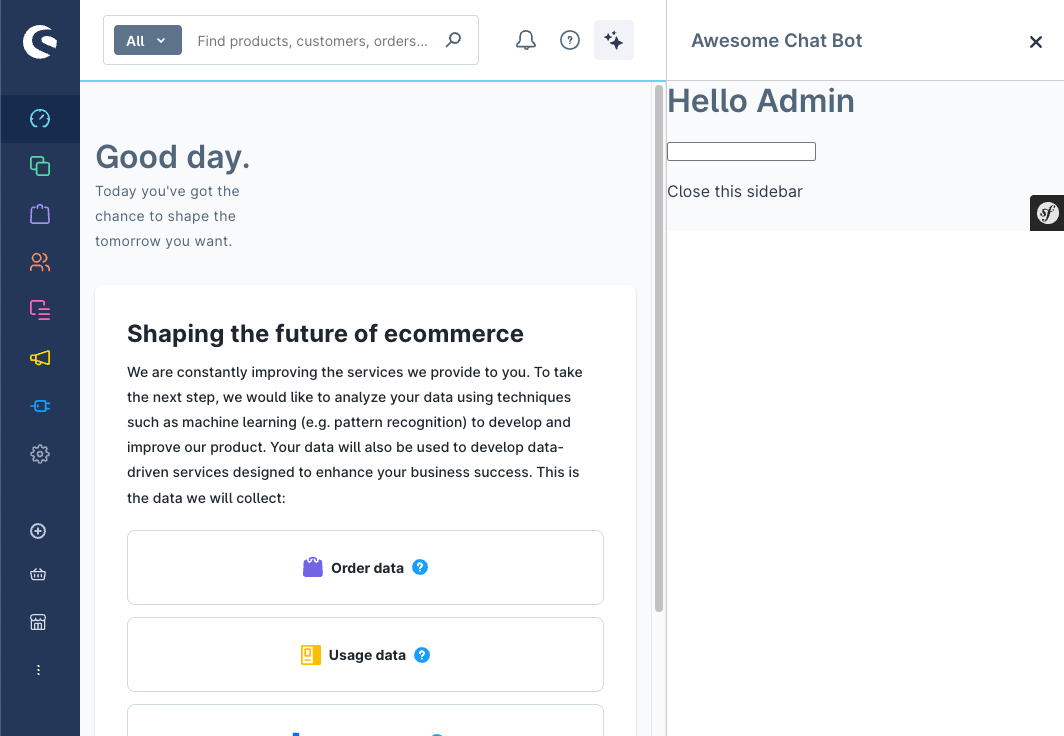Open the Marketing megaphone icon

40,358
